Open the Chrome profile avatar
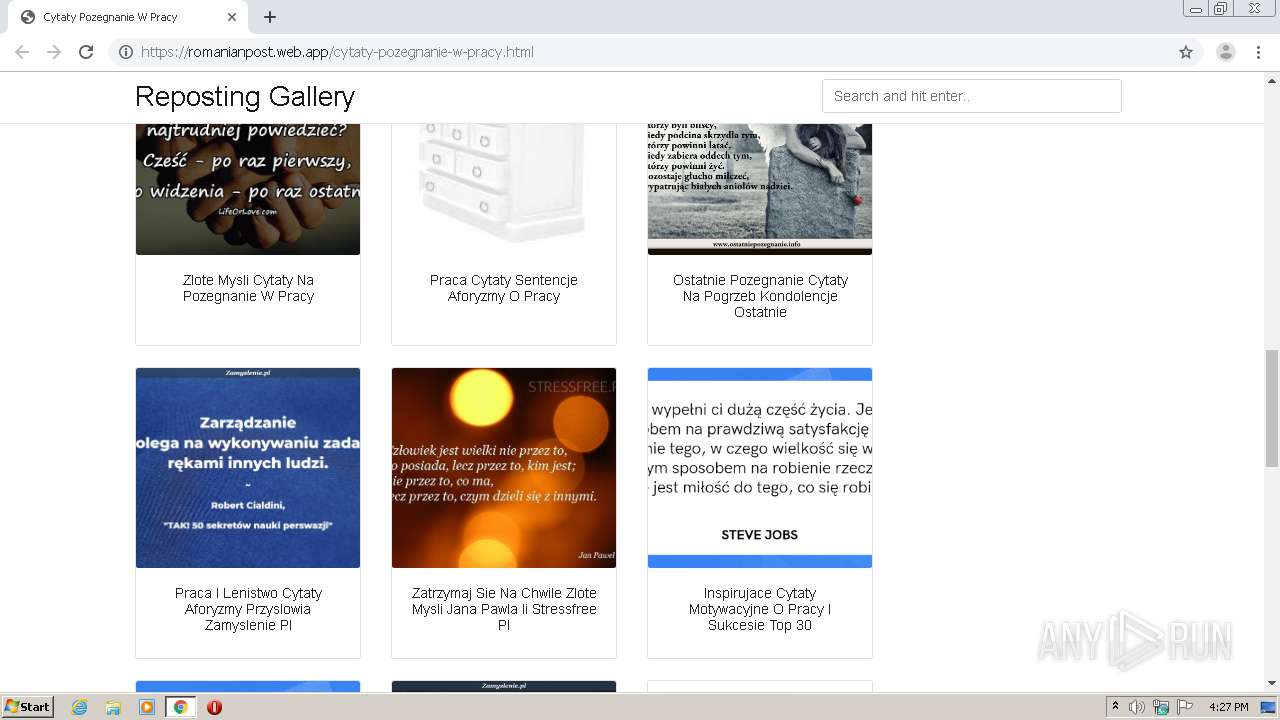1280x720 pixels. pos(1226,52)
